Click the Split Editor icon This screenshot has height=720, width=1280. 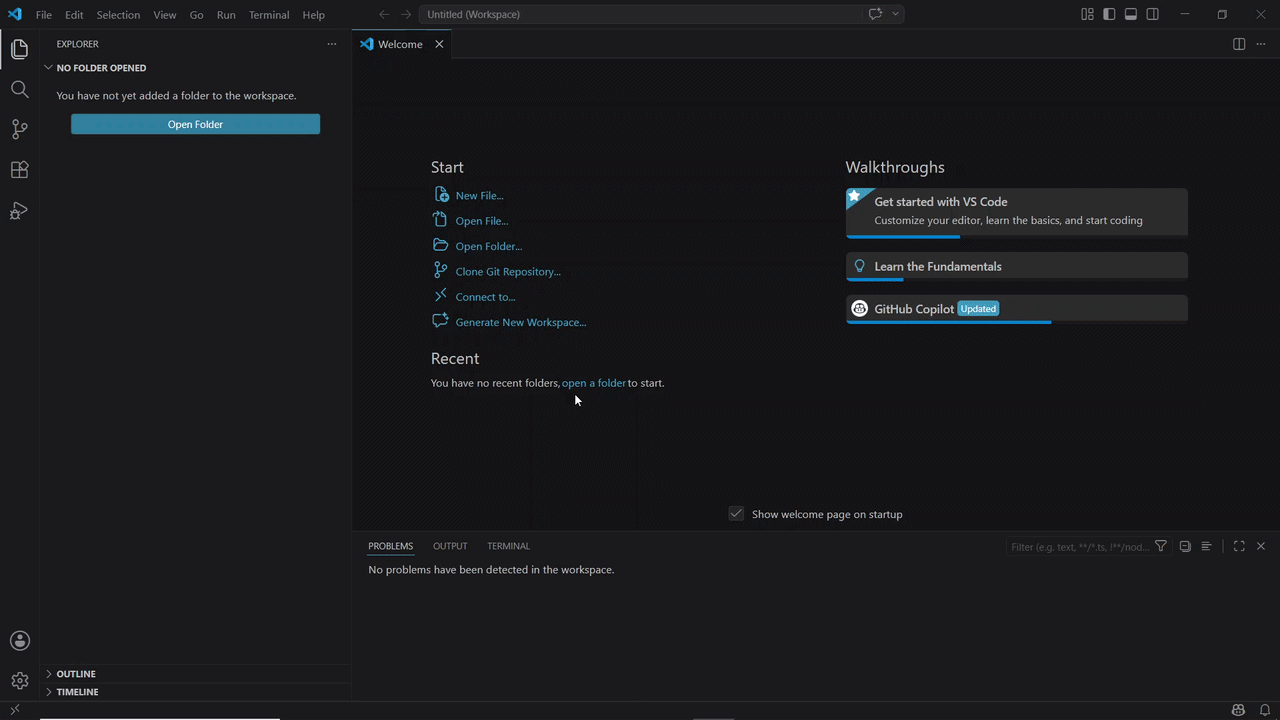pyautogui.click(x=1239, y=44)
